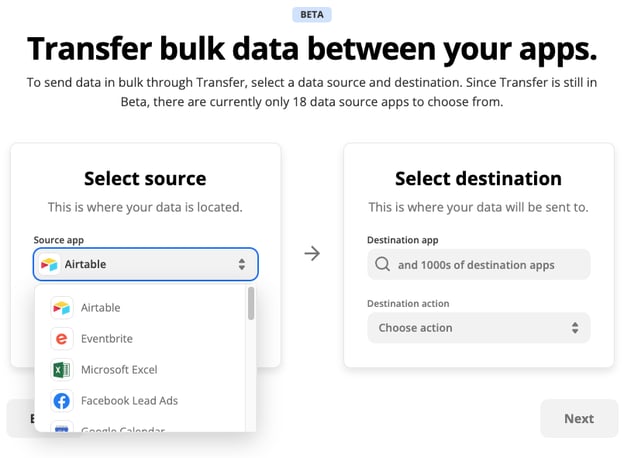Collapse the Source app dropdown using its arrows
Image resolution: width=624 pixels, height=458 pixels.
click(x=242, y=264)
